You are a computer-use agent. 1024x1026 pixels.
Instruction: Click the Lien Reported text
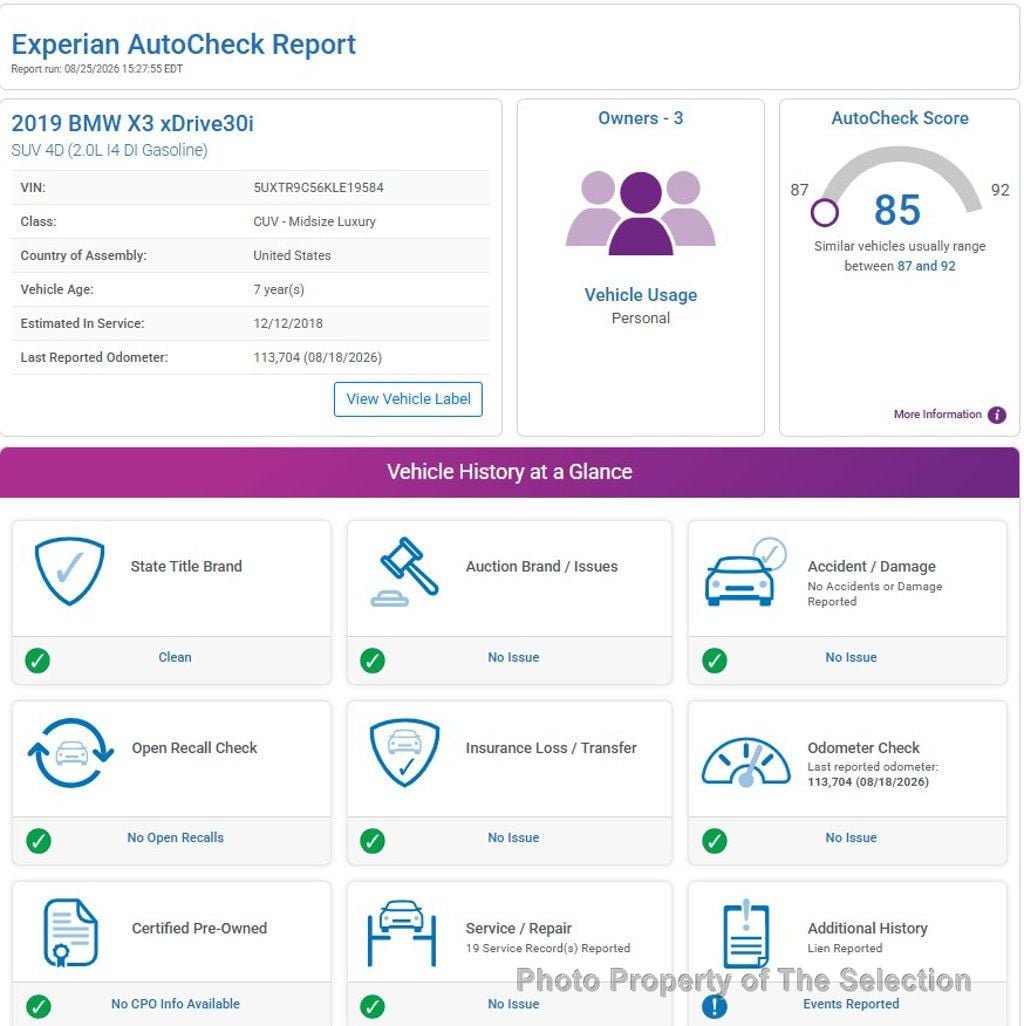(845, 948)
